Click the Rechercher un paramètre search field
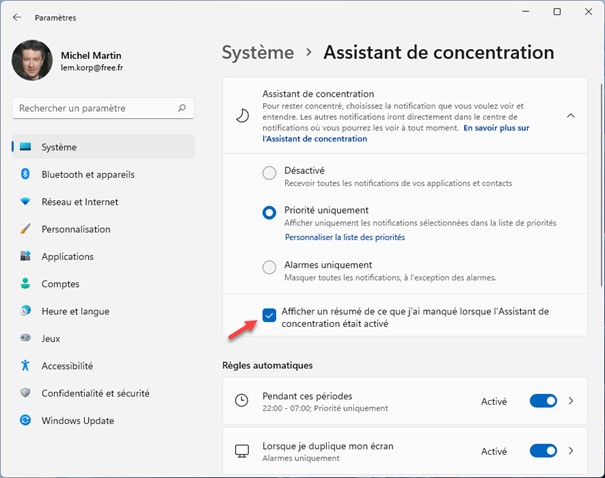The width and height of the screenshot is (605, 478). [95, 107]
